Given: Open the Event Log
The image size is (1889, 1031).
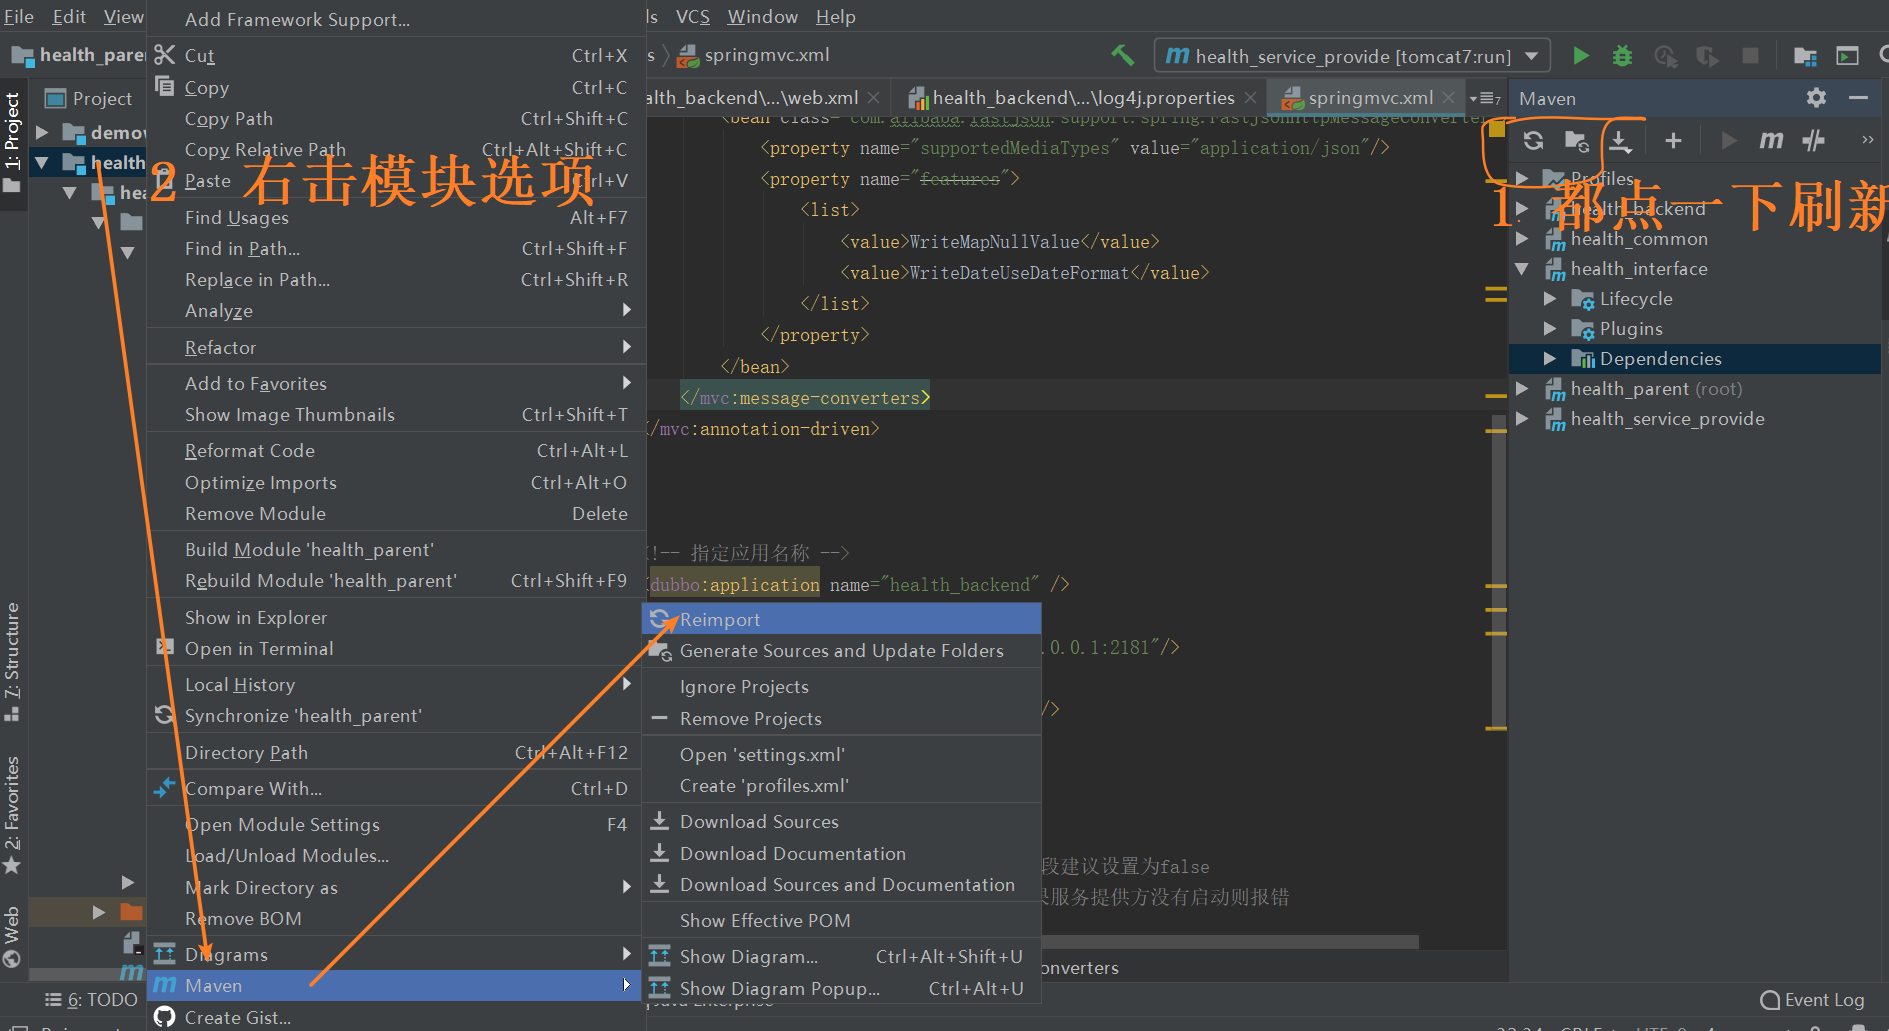Looking at the screenshot, I should pos(1812,1000).
